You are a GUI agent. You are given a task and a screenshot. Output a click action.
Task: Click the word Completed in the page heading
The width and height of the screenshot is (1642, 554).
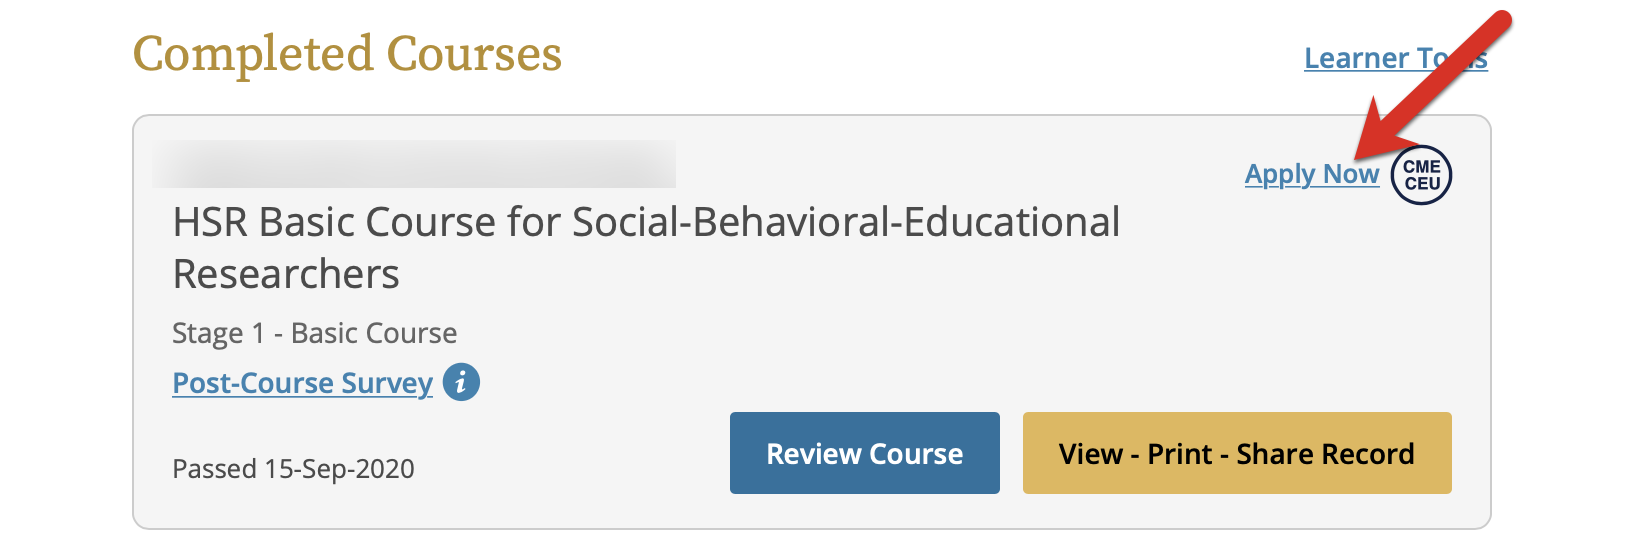[x=253, y=54]
